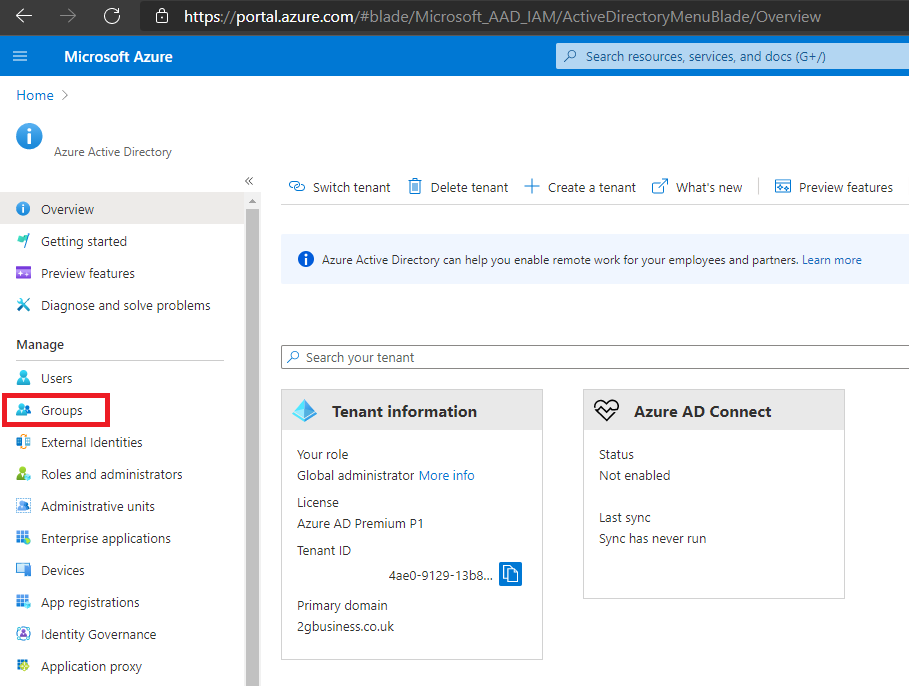Open the Azure portal hamburger menu
This screenshot has width=909, height=686.
(20, 56)
